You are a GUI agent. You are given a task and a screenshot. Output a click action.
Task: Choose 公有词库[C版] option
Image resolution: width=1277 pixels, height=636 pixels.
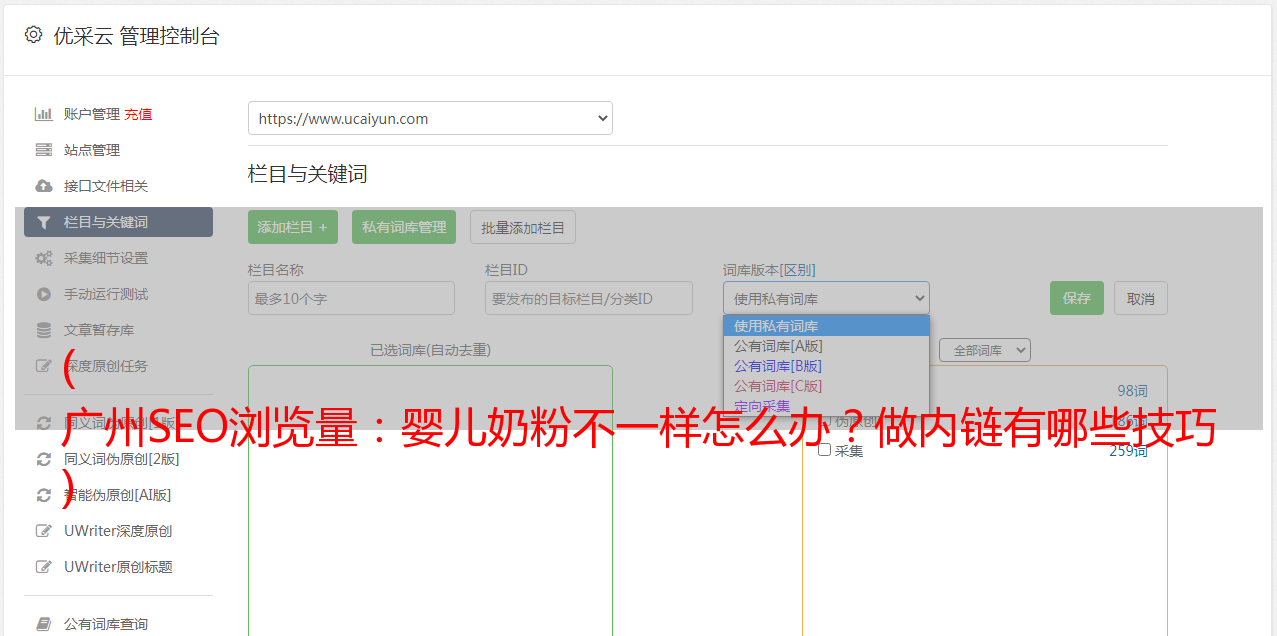coord(826,386)
